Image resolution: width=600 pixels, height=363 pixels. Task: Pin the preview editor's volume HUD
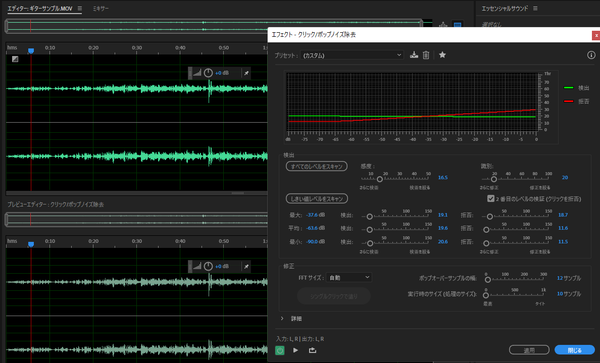pos(246,267)
